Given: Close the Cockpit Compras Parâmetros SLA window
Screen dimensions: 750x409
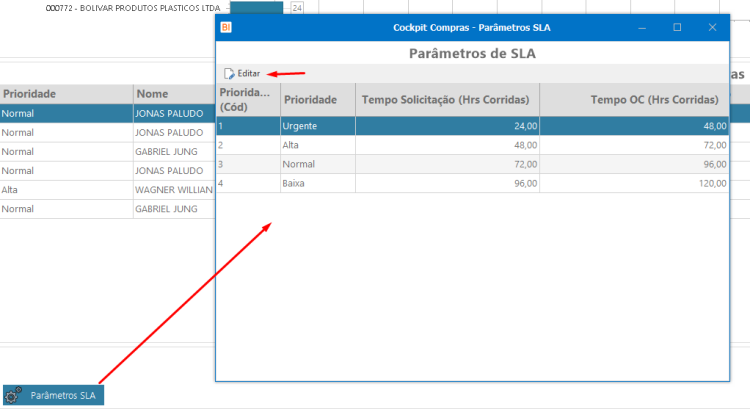Looking at the screenshot, I should pos(712,28).
